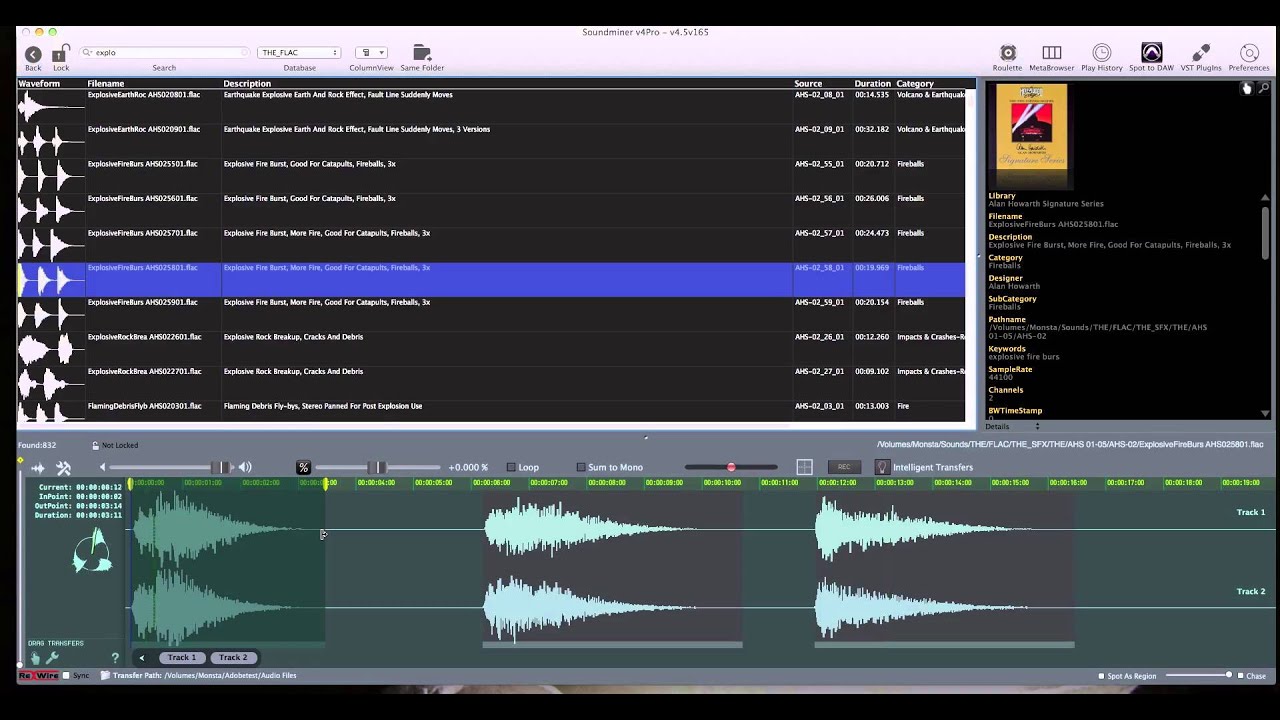Viewport: 1280px width, 720px height.
Task: Click duration 00:32.182 cell
Action: click(871, 129)
